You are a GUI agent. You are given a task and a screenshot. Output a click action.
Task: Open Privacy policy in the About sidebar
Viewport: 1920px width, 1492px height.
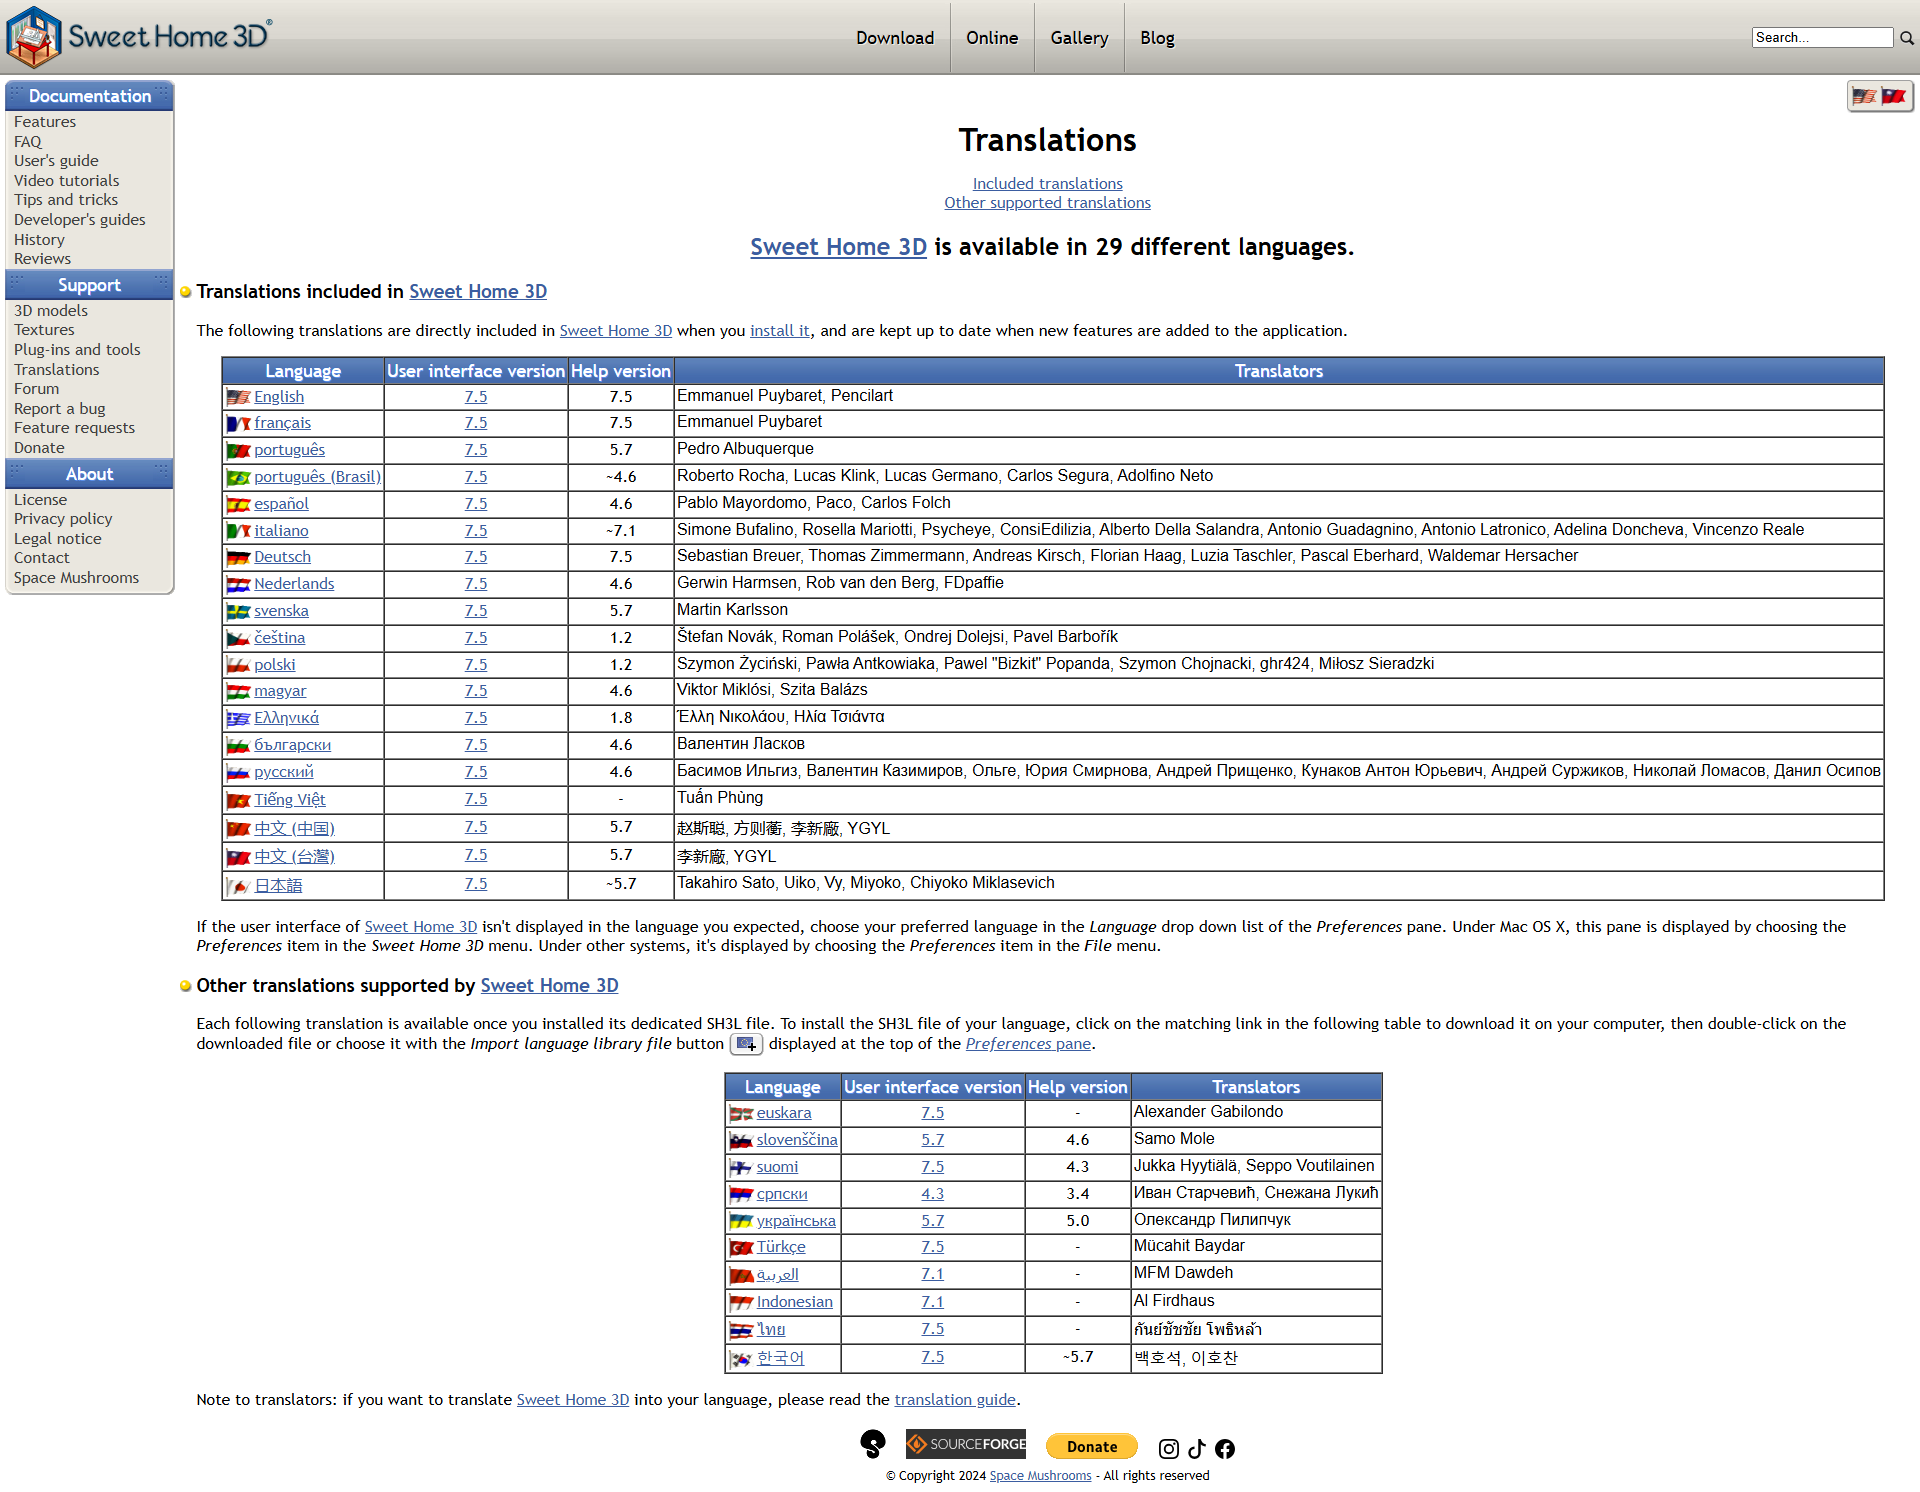click(x=63, y=519)
